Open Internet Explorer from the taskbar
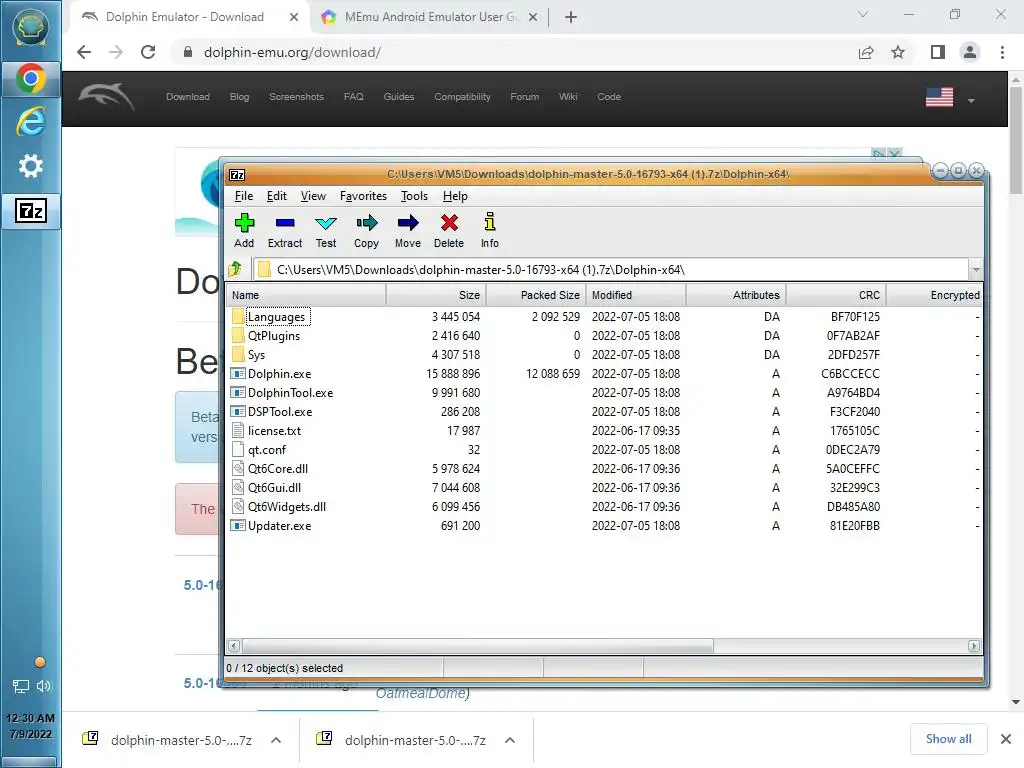The width and height of the screenshot is (1024, 768). pos(31,122)
